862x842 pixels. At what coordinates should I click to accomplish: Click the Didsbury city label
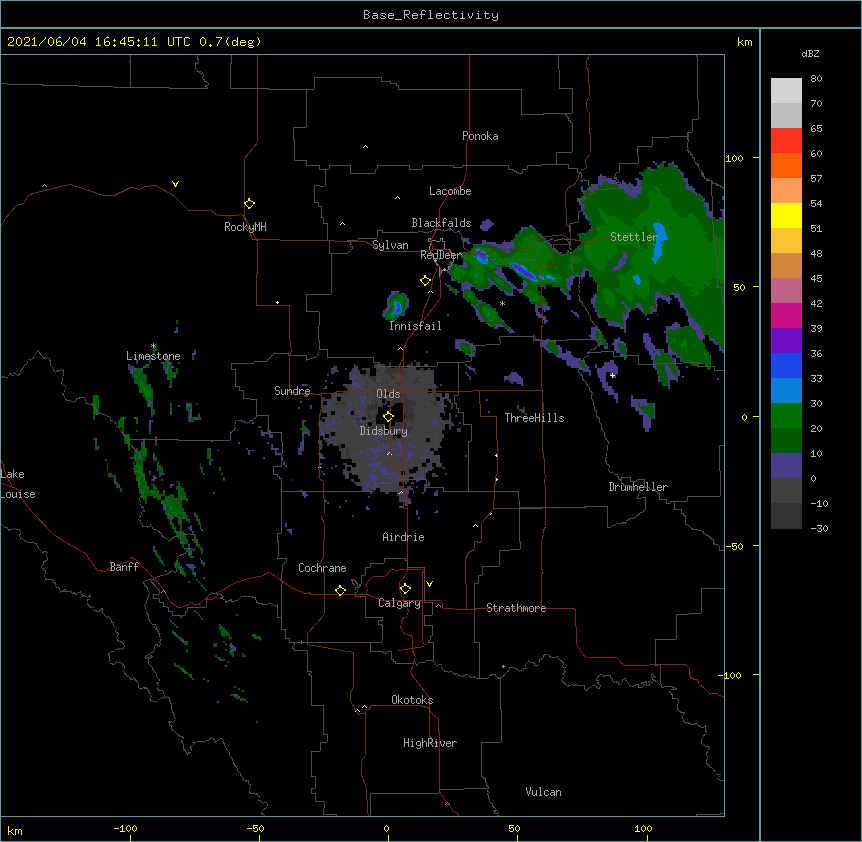pos(384,431)
